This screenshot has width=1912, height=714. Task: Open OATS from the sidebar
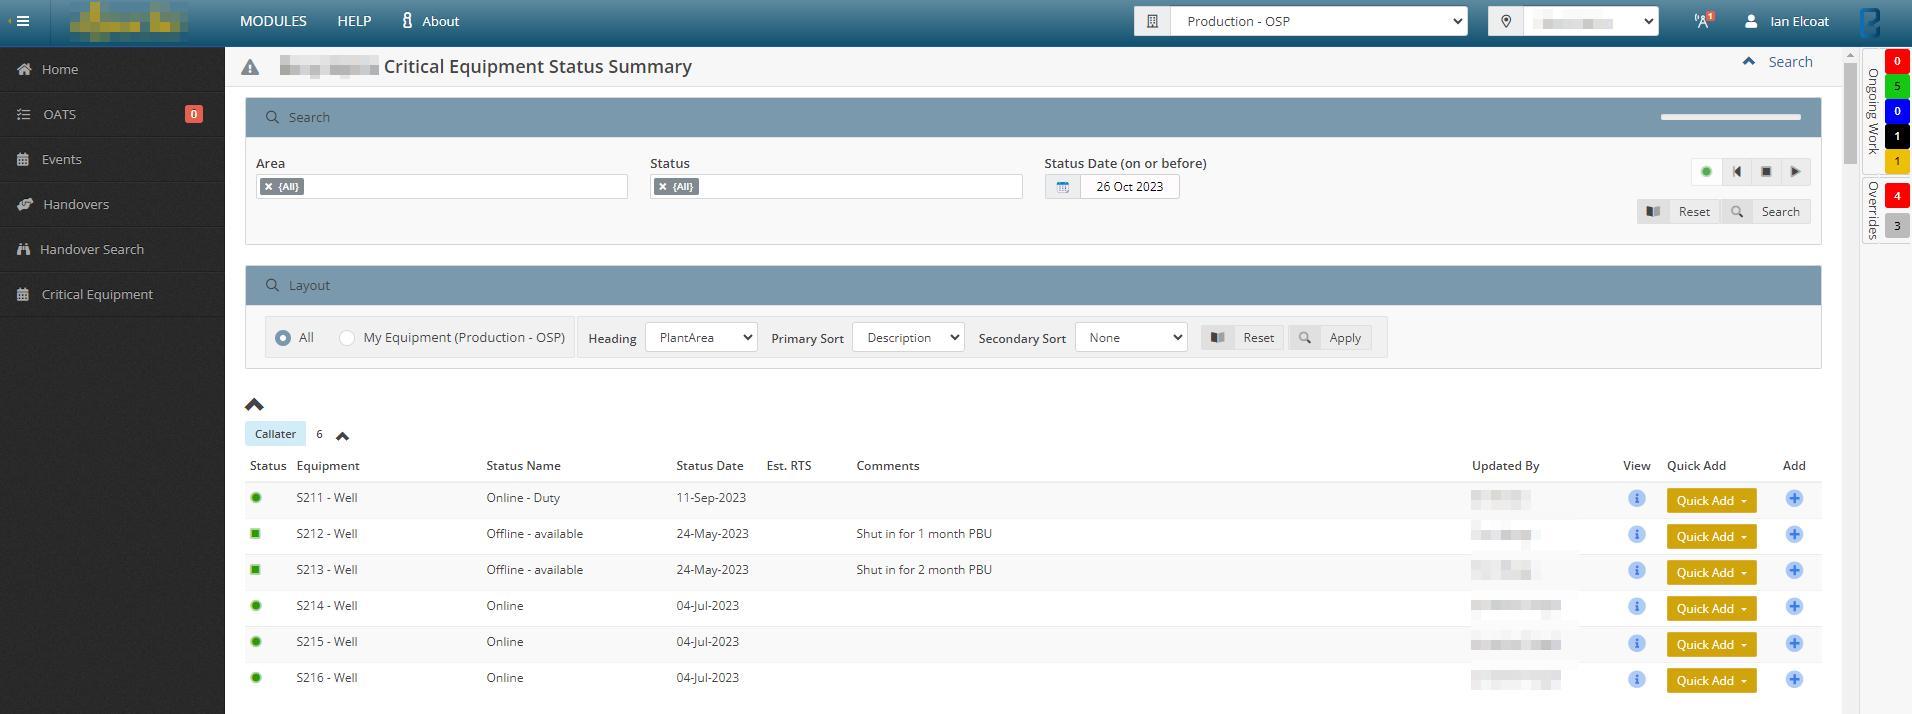point(112,114)
